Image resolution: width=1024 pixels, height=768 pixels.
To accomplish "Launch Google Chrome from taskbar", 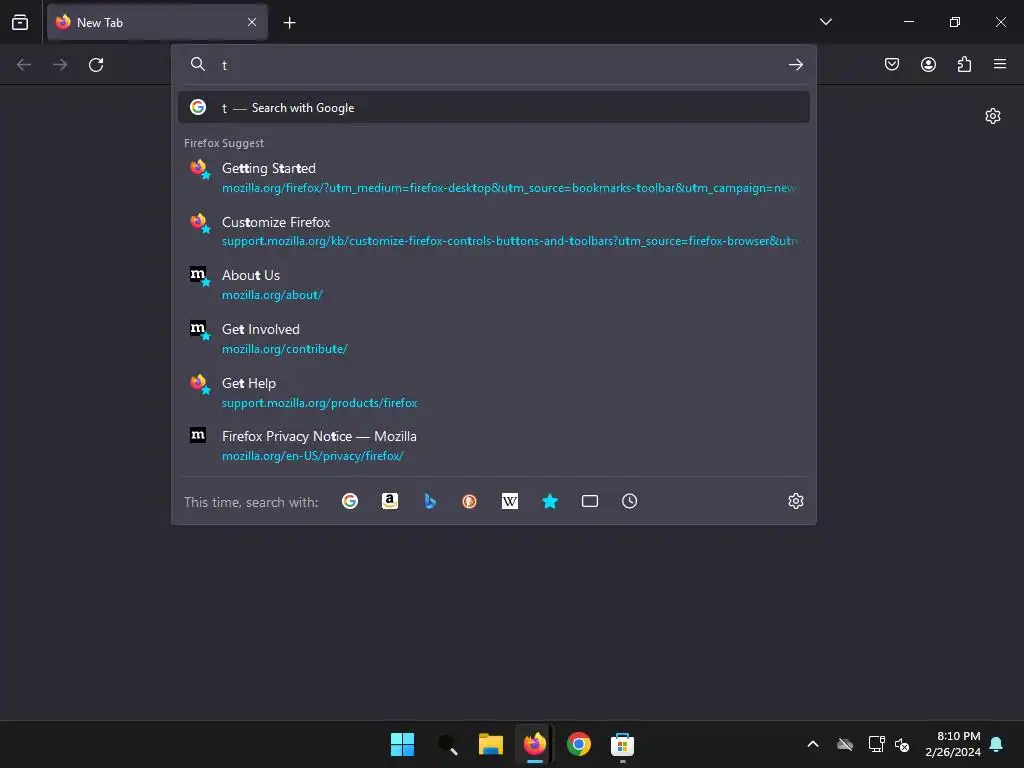I will click(579, 744).
